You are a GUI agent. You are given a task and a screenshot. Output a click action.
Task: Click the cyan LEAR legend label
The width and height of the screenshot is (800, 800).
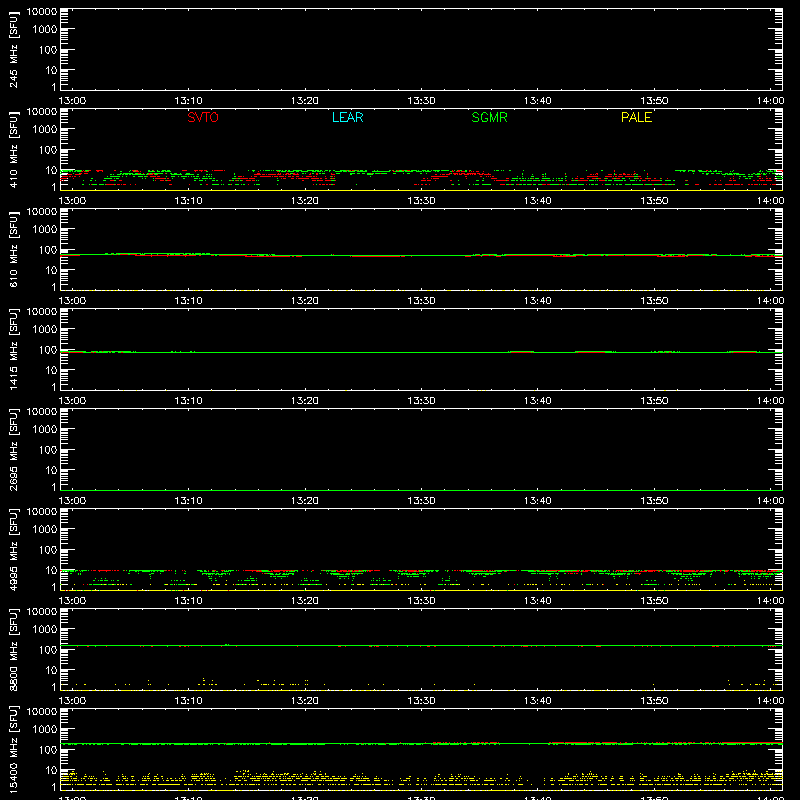pyautogui.click(x=347, y=117)
